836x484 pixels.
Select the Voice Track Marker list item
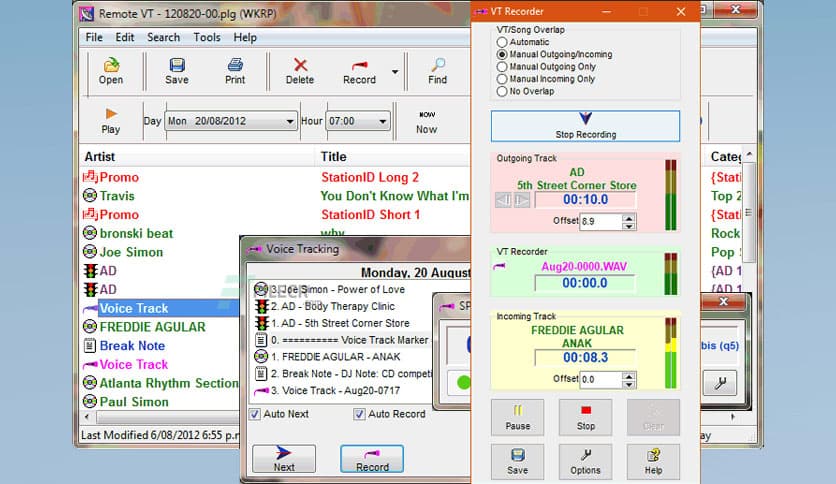click(341, 340)
